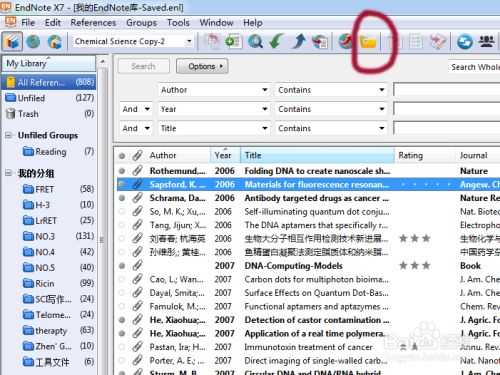The width and height of the screenshot is (500, 375).
Task: Open the first And operator dropdown
Action: coord(136,109)
